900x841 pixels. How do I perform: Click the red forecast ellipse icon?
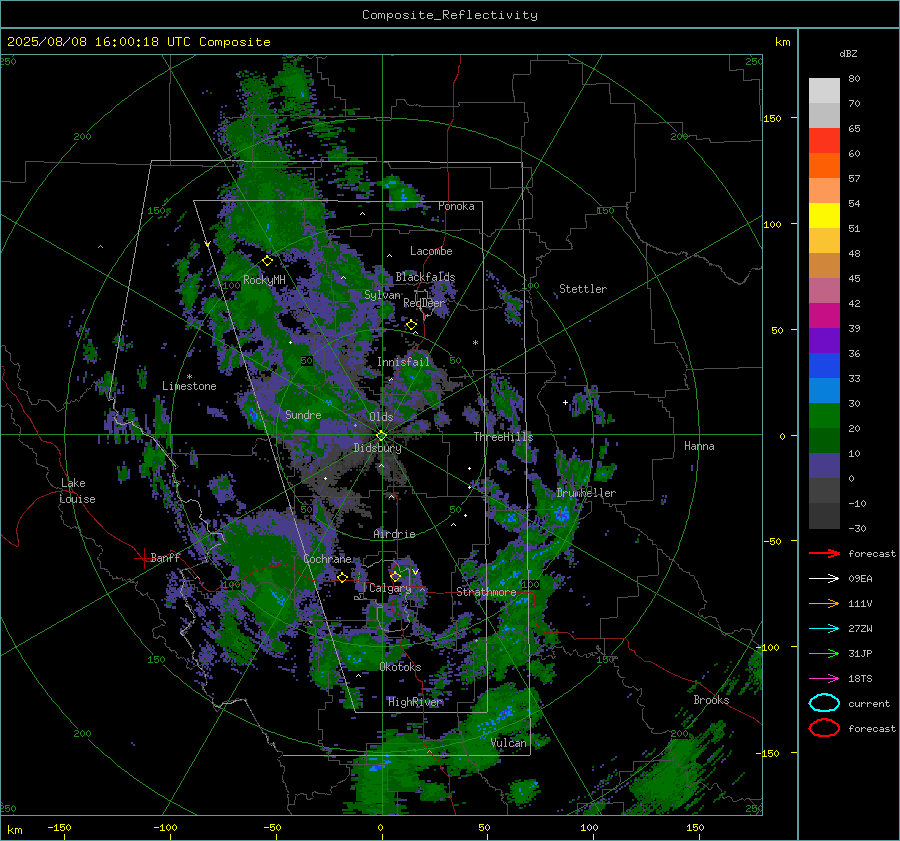(x=824, y=728)
